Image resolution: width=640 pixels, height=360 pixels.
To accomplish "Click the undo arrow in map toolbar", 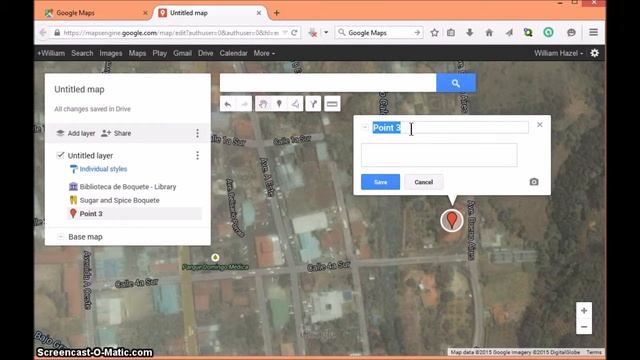I will click(228, 104).
